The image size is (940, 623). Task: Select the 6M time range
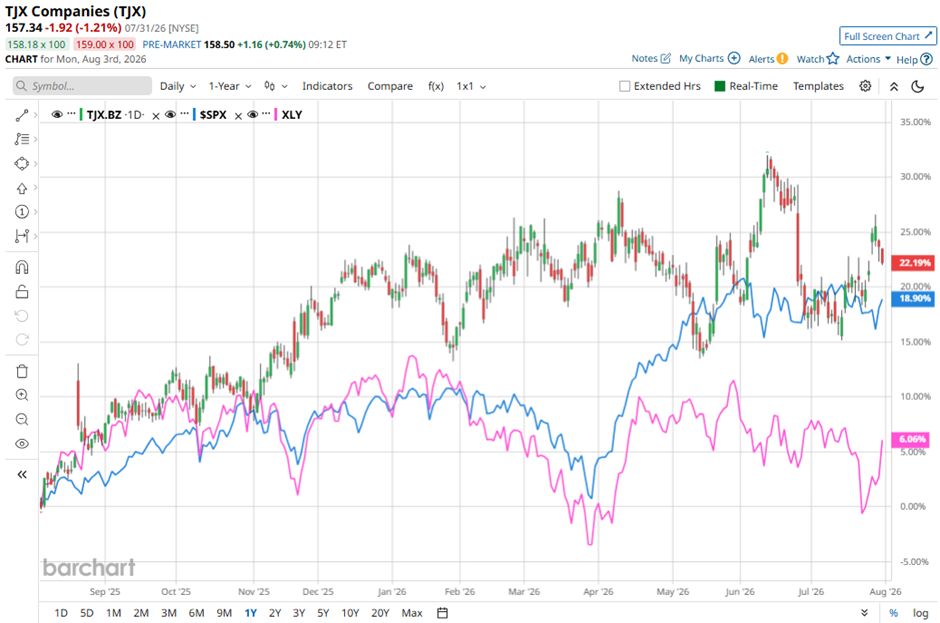click(x=197, y=613)
